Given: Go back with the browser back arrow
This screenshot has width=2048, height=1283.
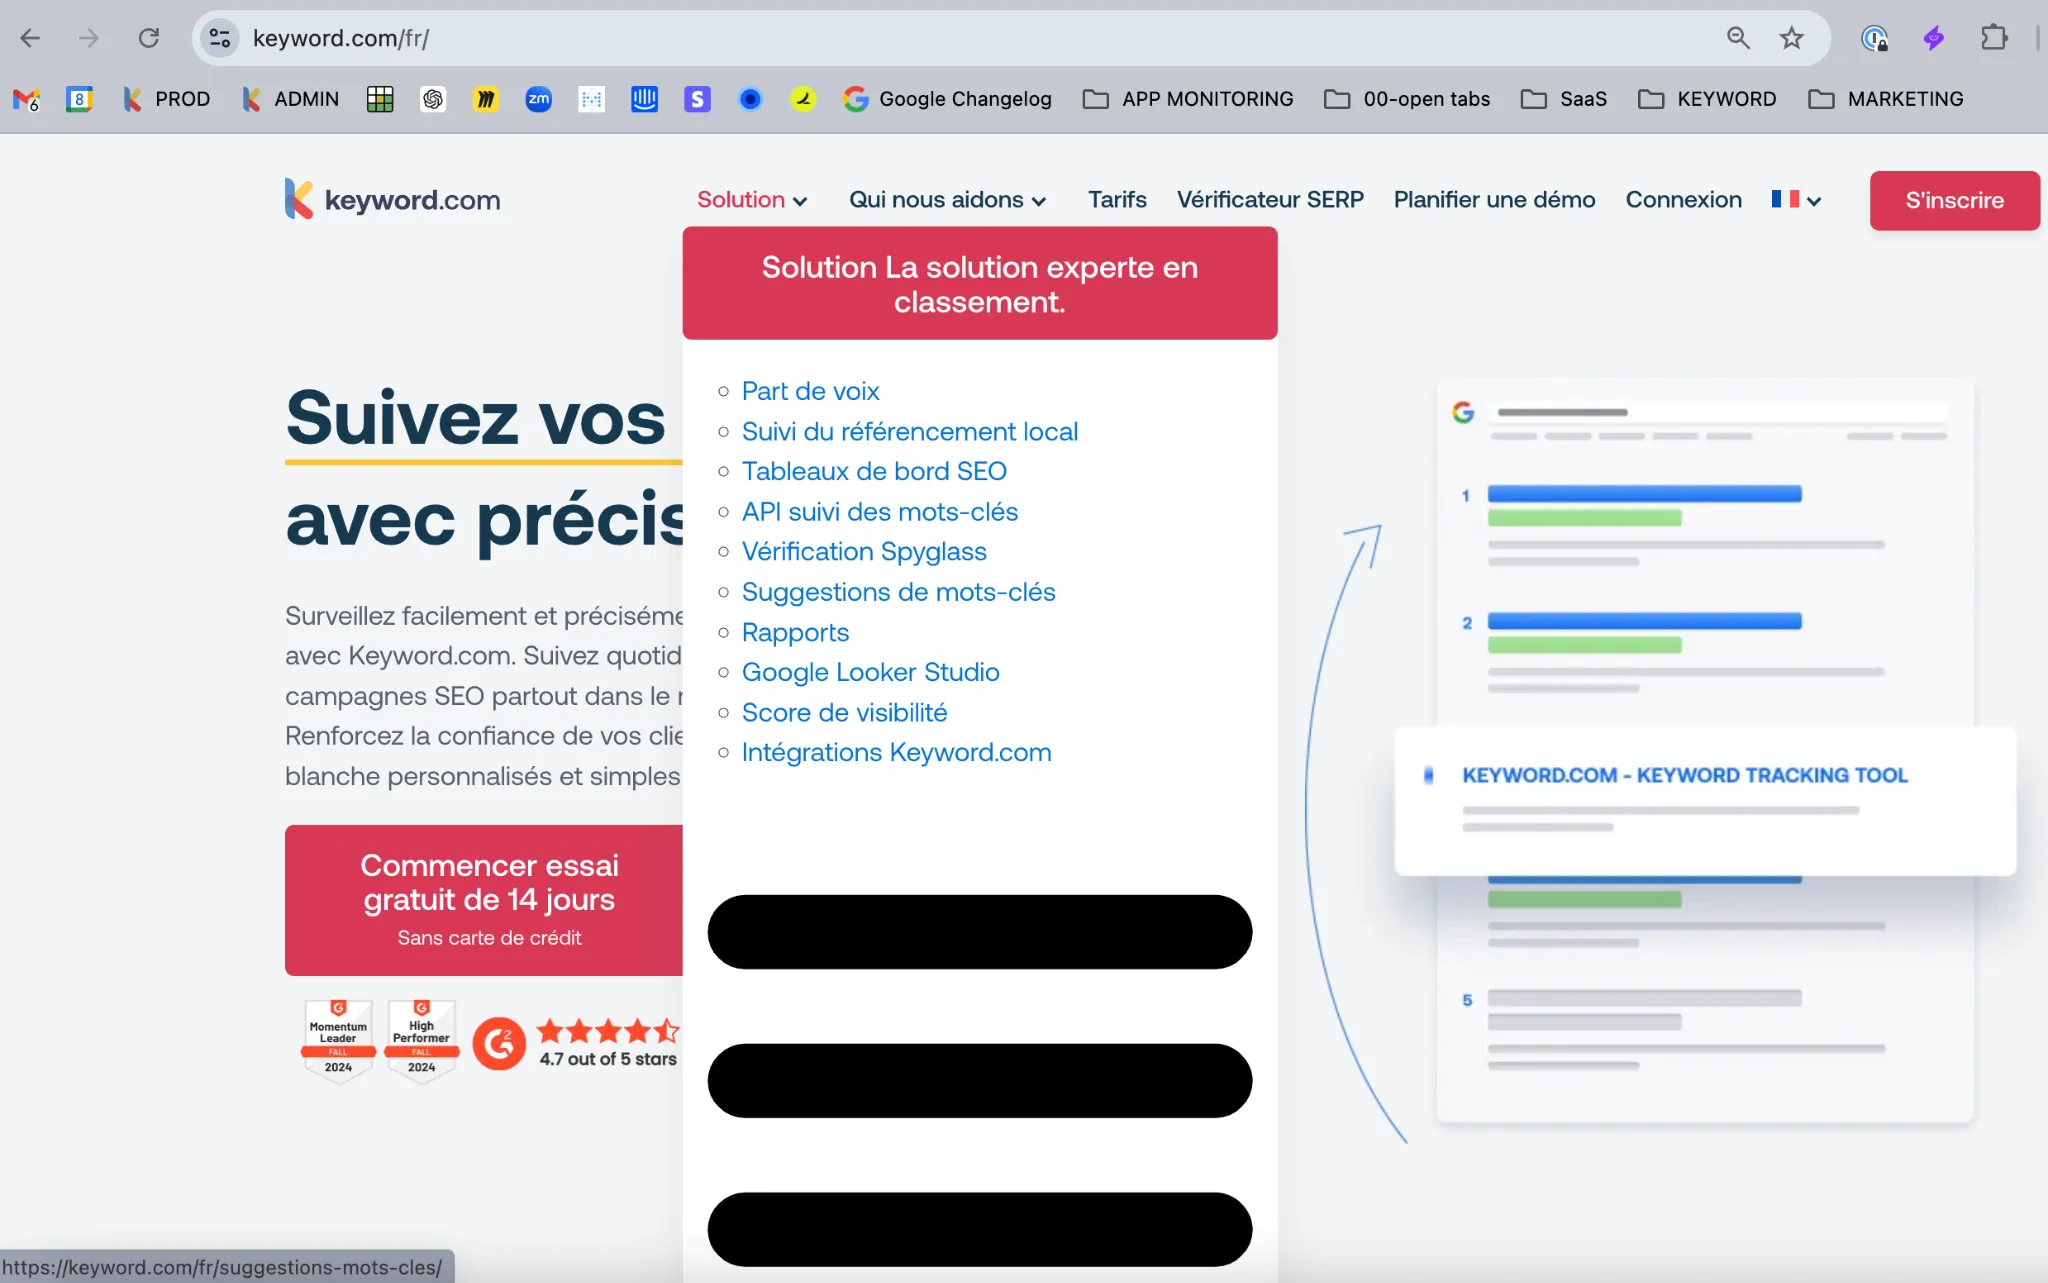Looking at the screenshot, I should point(30,38).
